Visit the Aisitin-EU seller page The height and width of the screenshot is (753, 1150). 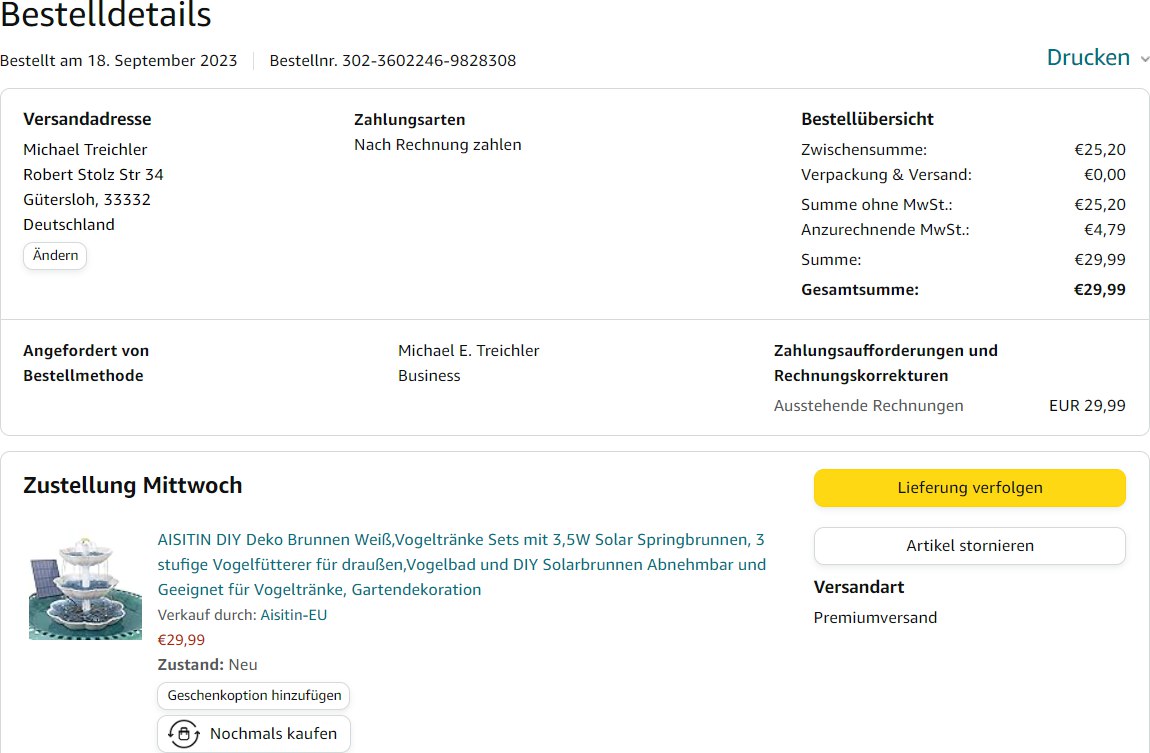coord(293,615)
